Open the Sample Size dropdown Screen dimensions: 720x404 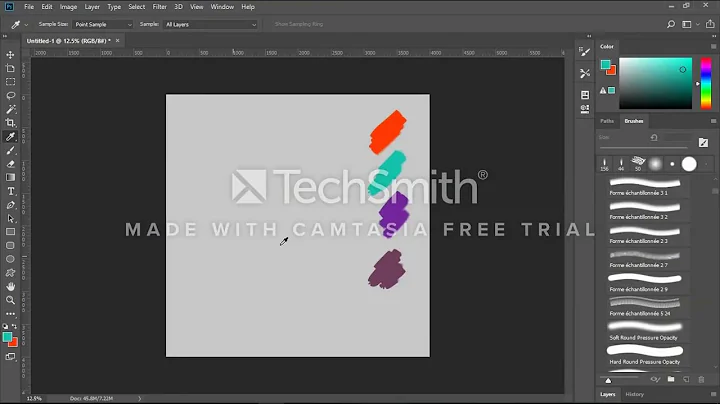tap(102, 24)
